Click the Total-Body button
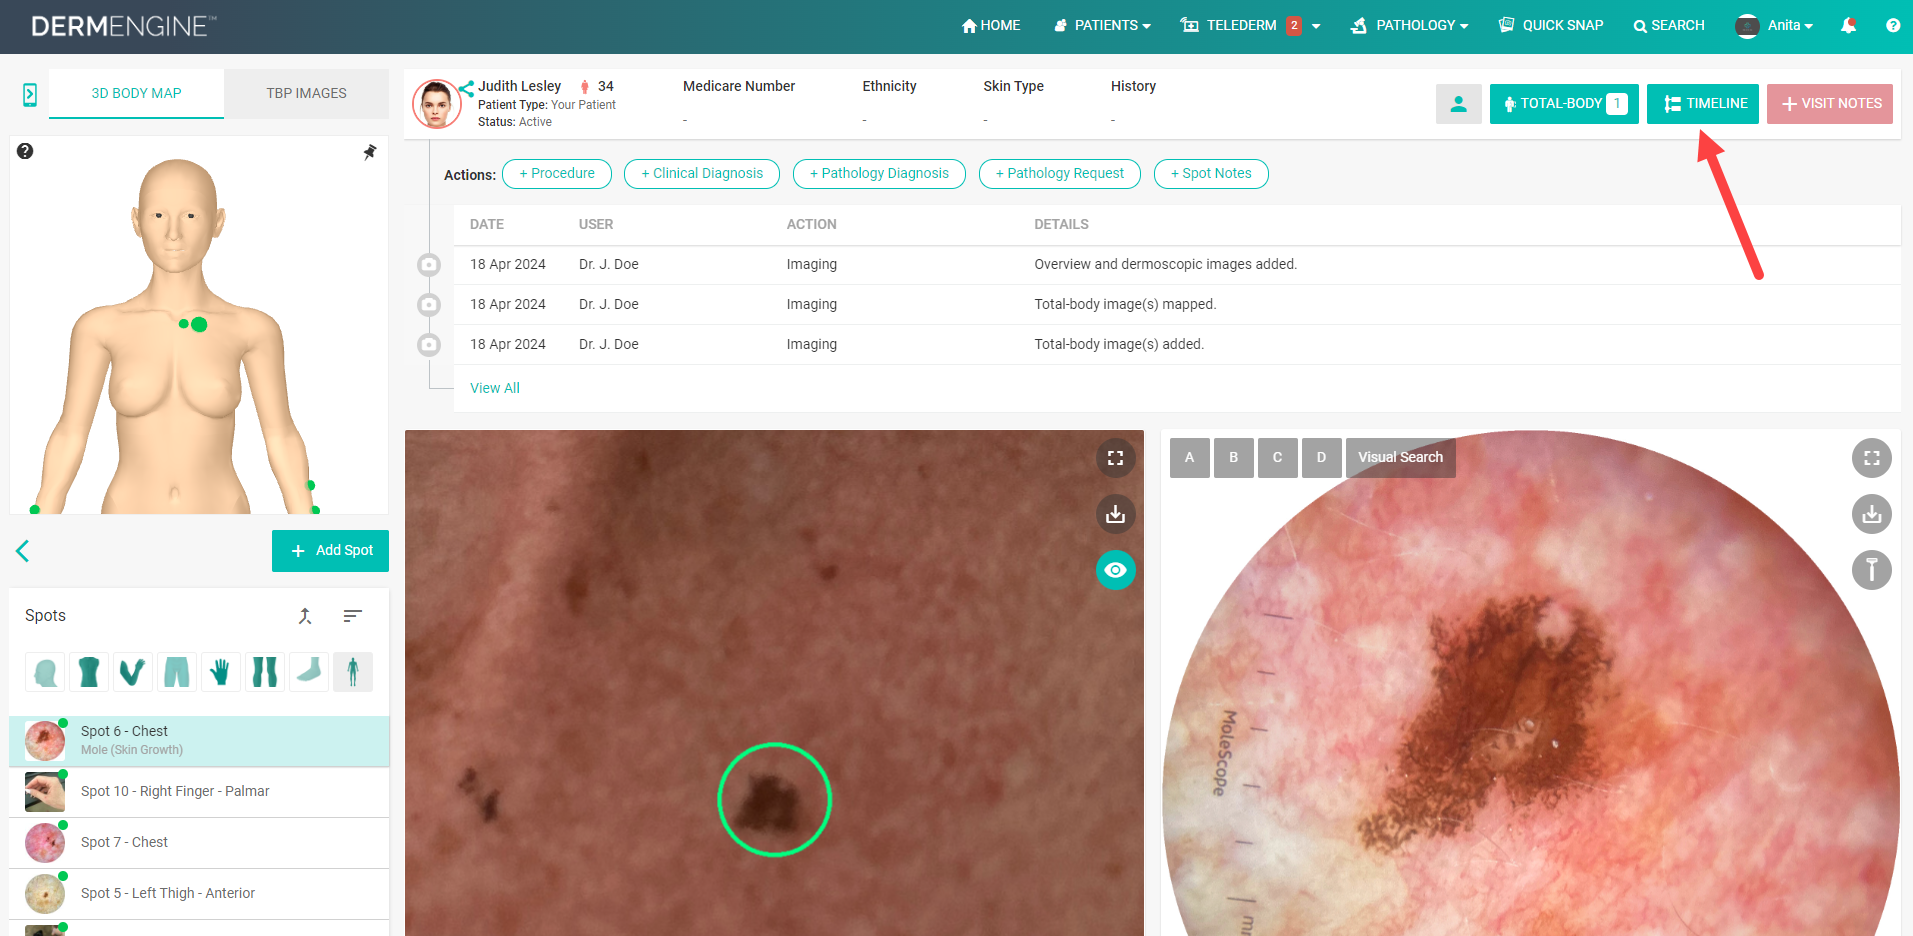 tap(1564, 104)
